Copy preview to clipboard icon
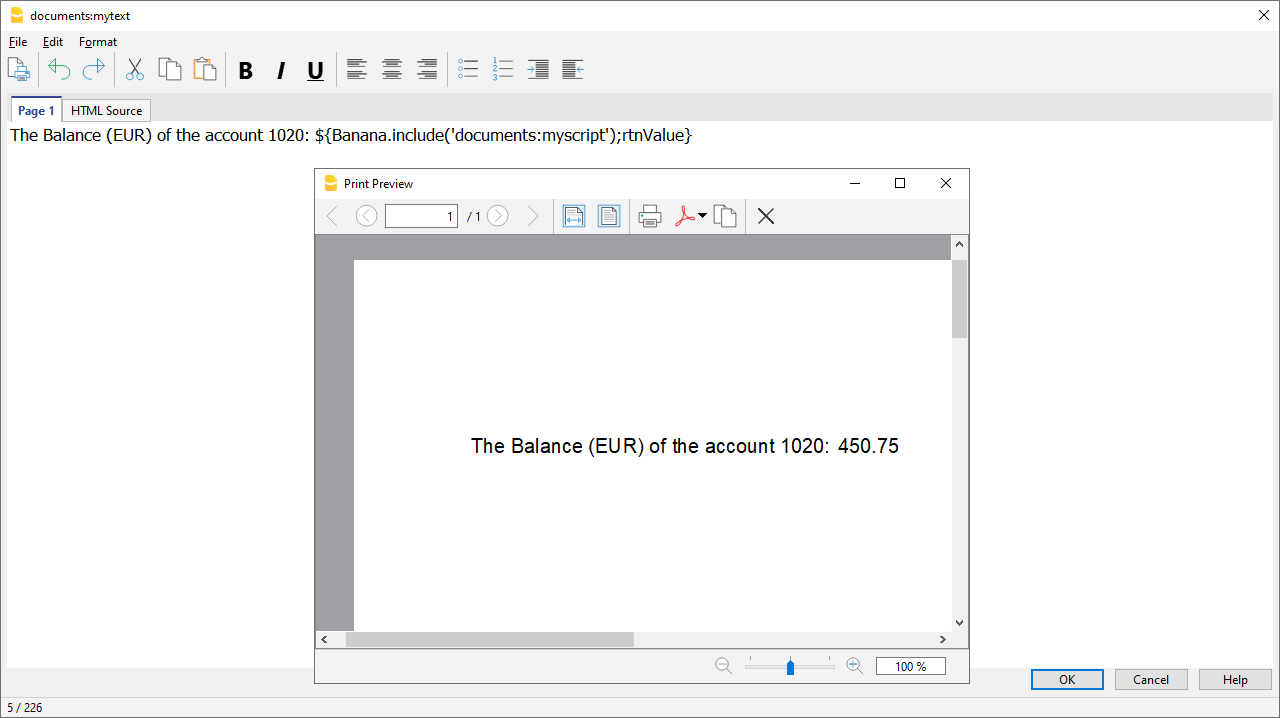1280x718 pixels. [725, 216]
